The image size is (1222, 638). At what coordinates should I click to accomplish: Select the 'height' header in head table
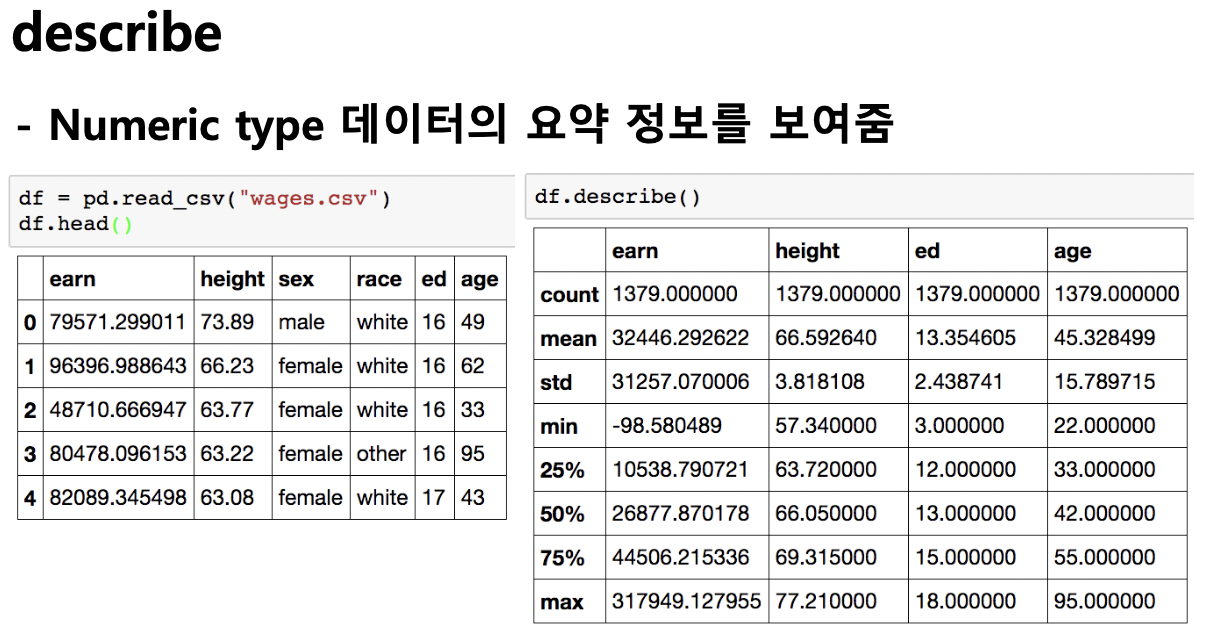(232, 279)
